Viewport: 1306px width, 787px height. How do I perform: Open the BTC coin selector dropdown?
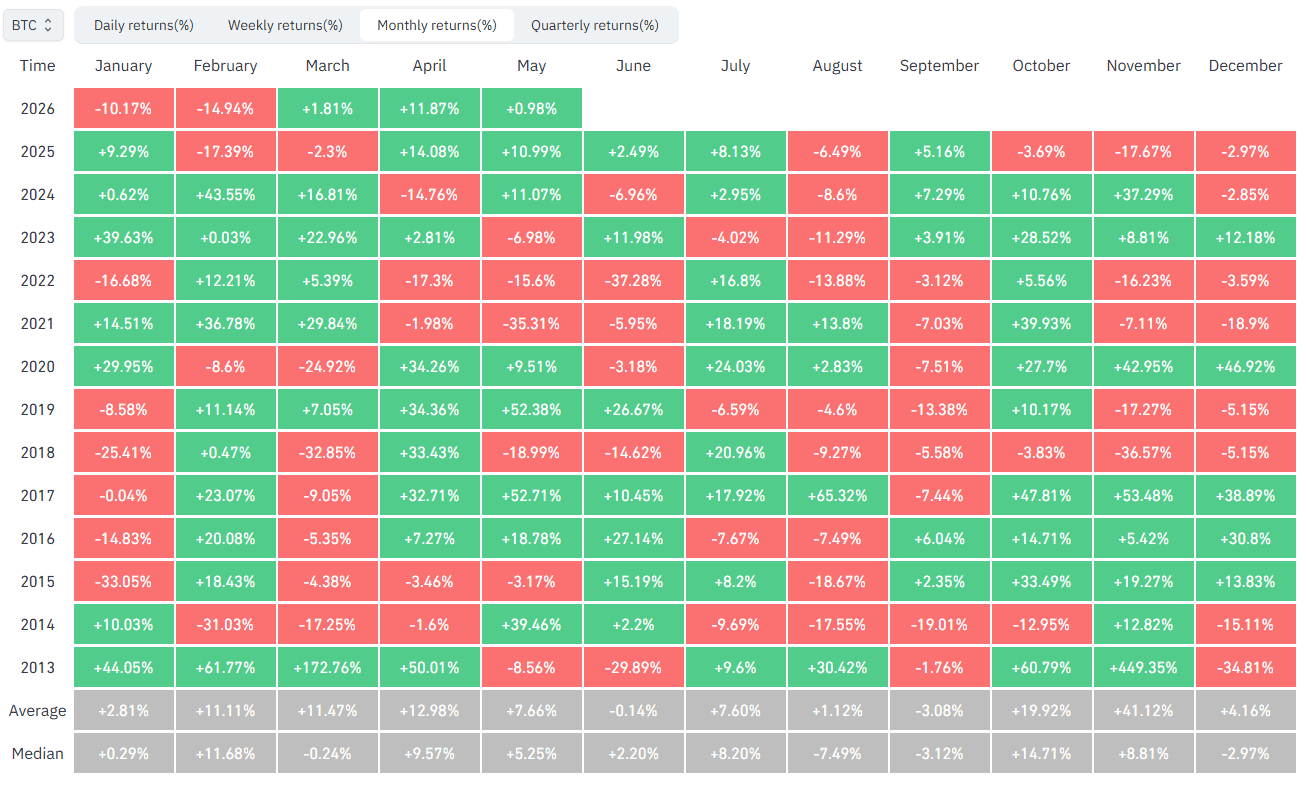pos(34,25)
